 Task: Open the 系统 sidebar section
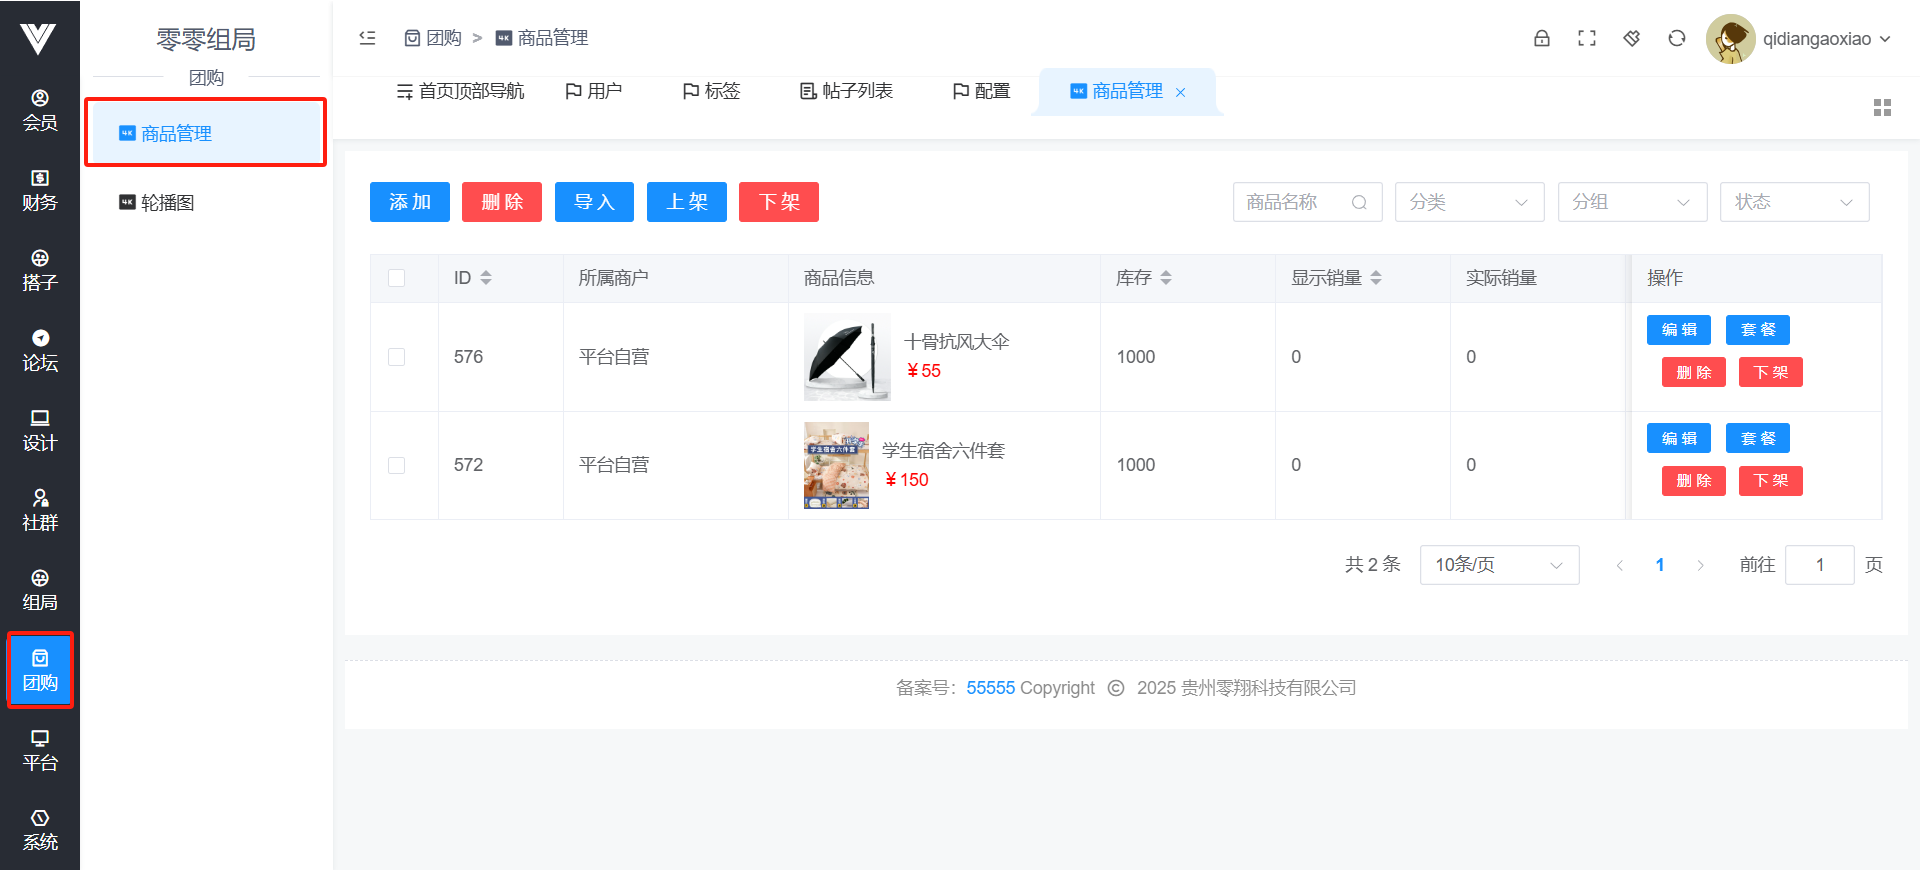click(40, 830)
